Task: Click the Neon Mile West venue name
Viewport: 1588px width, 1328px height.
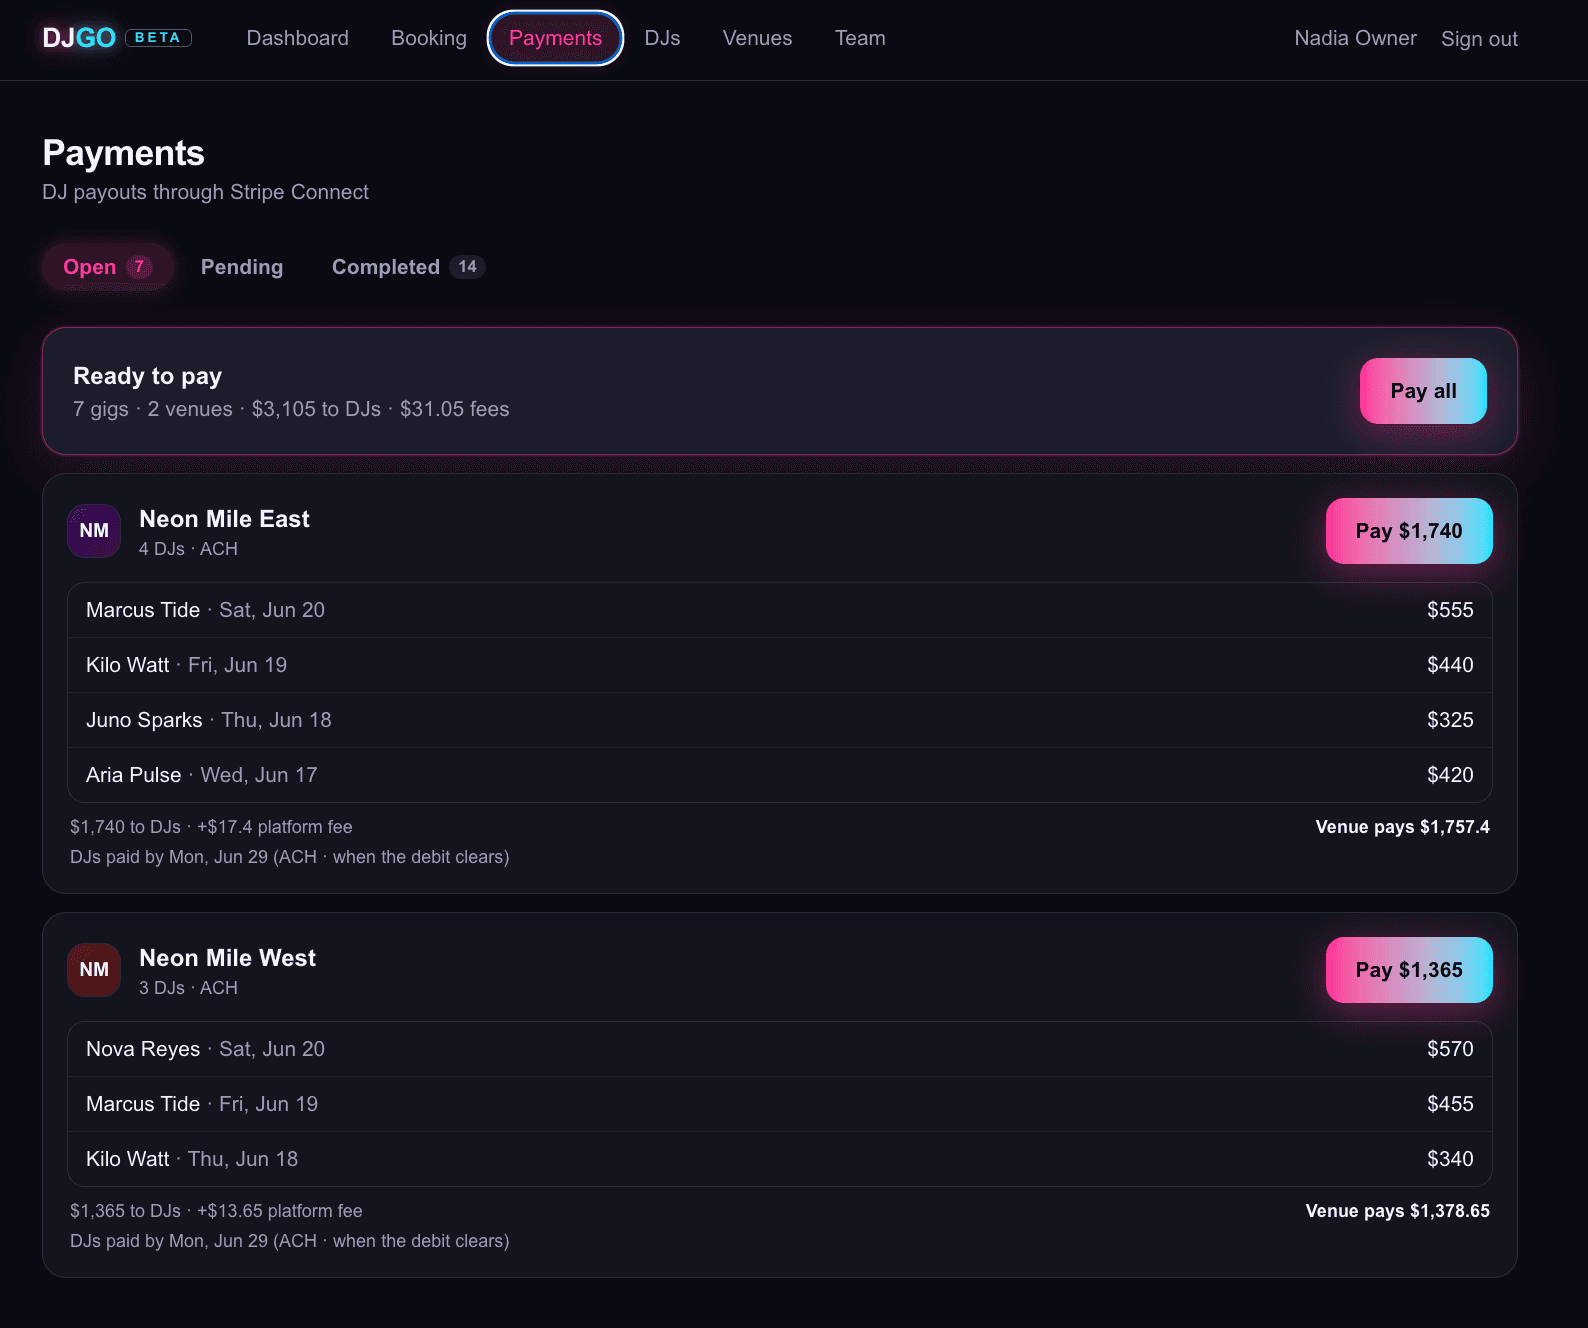Action: [x=227, y=958]
